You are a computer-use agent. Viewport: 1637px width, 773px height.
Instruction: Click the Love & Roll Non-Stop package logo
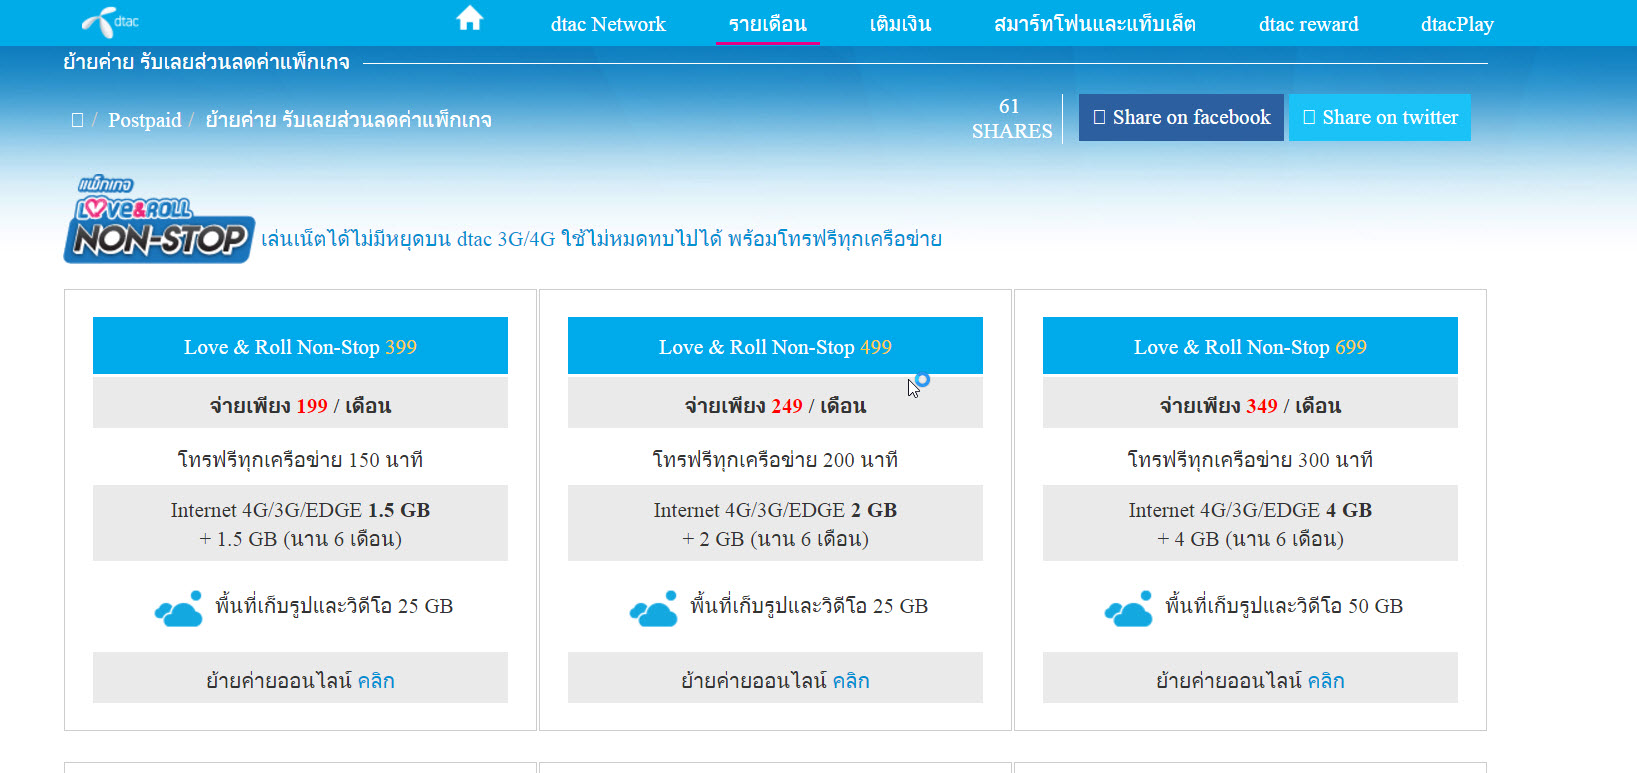pos(159,219)
